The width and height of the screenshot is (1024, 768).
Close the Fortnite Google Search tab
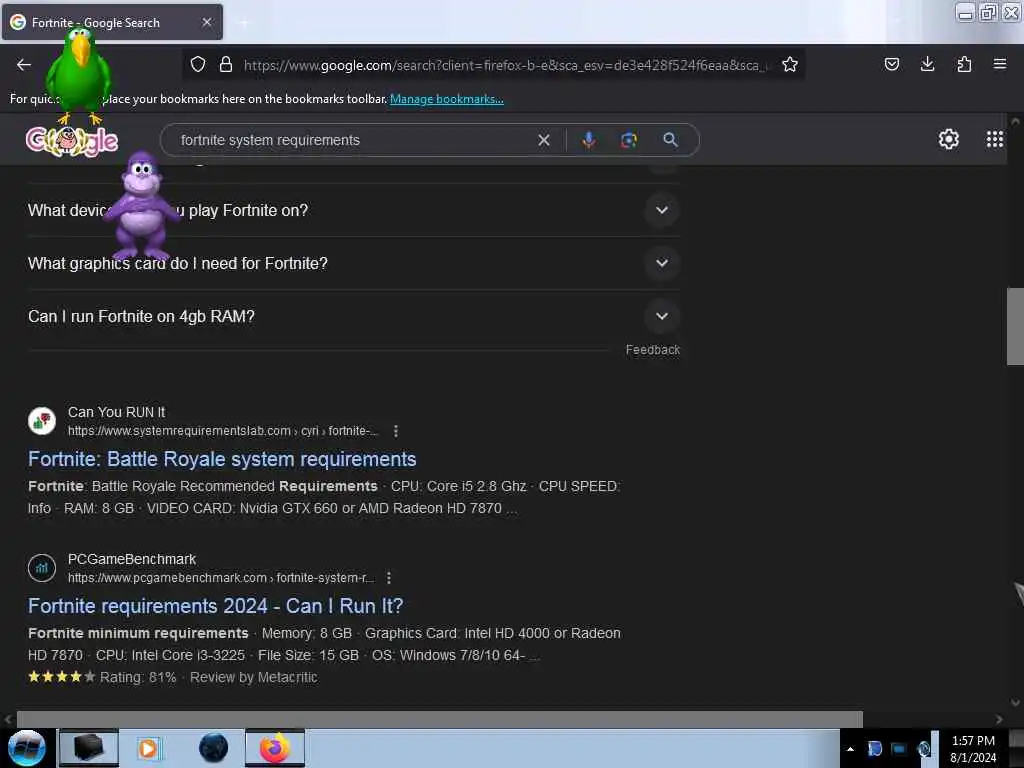207,22
